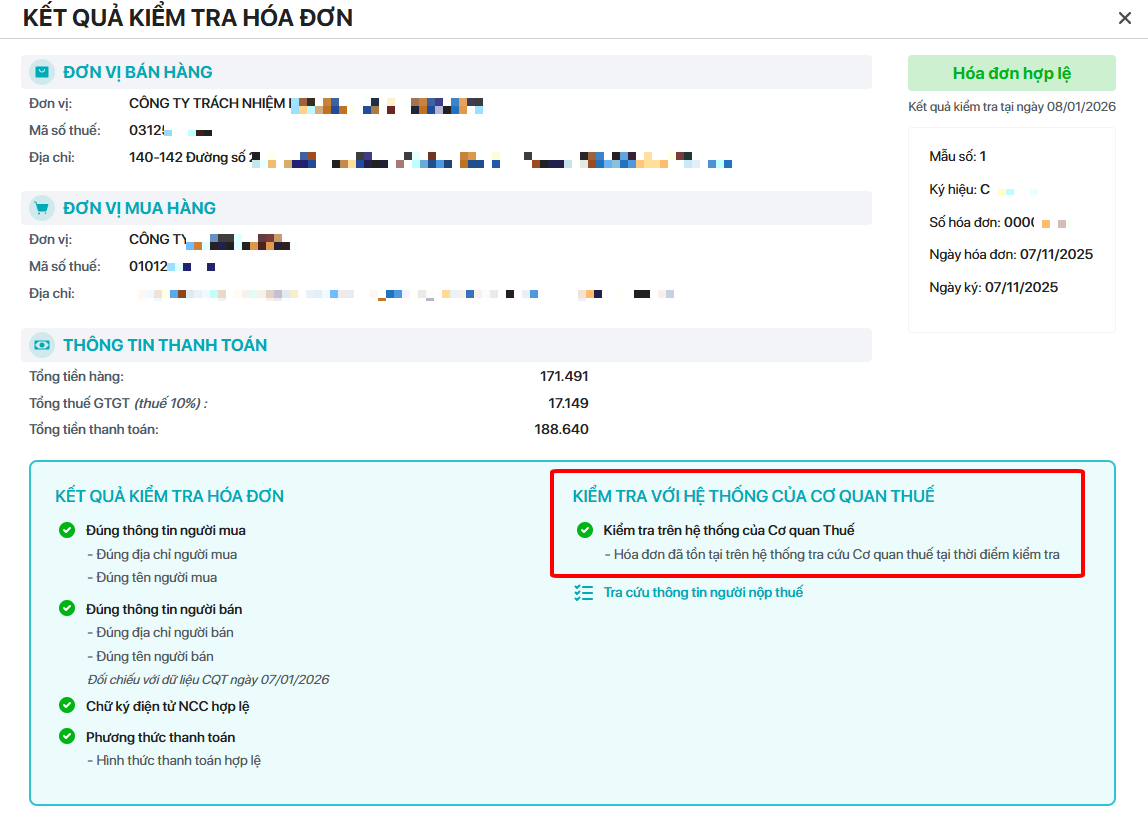
Task: Select the ĐƠN VỊ BÁN HÀNG header
Action: (x=138, y=72)
